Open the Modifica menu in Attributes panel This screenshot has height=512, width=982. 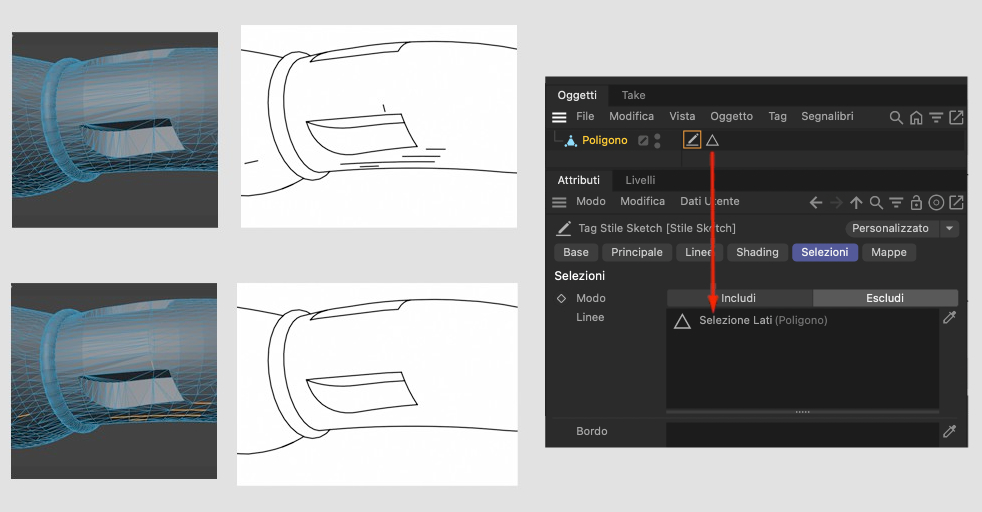coord(643,202)
